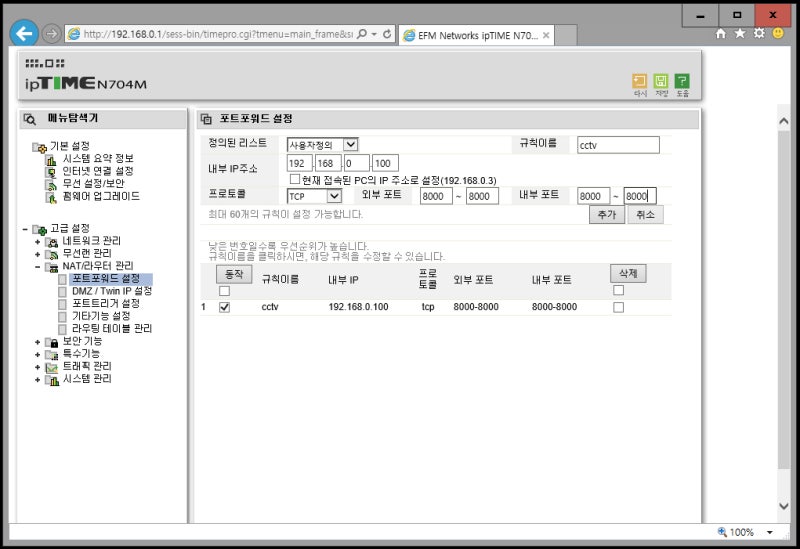Open favorites star icon
This screenshot has width=800, height=549.
pyautogui.click(x=740, y=33)
